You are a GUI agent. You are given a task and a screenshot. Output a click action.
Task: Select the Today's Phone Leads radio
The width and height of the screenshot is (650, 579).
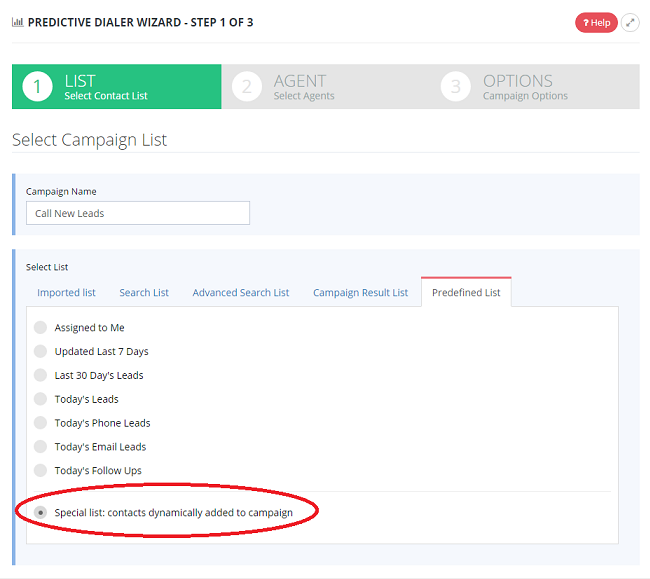[40, 423]
